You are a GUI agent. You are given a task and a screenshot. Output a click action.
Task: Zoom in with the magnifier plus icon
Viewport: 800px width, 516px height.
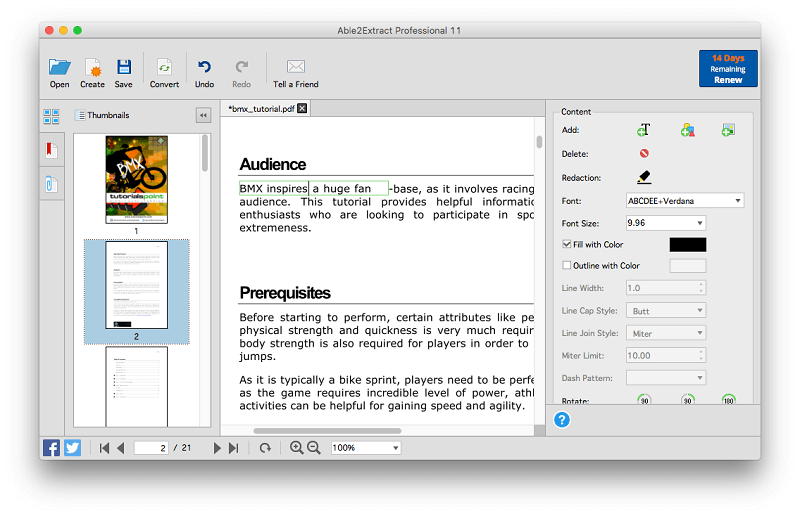(x=296, y=448)
